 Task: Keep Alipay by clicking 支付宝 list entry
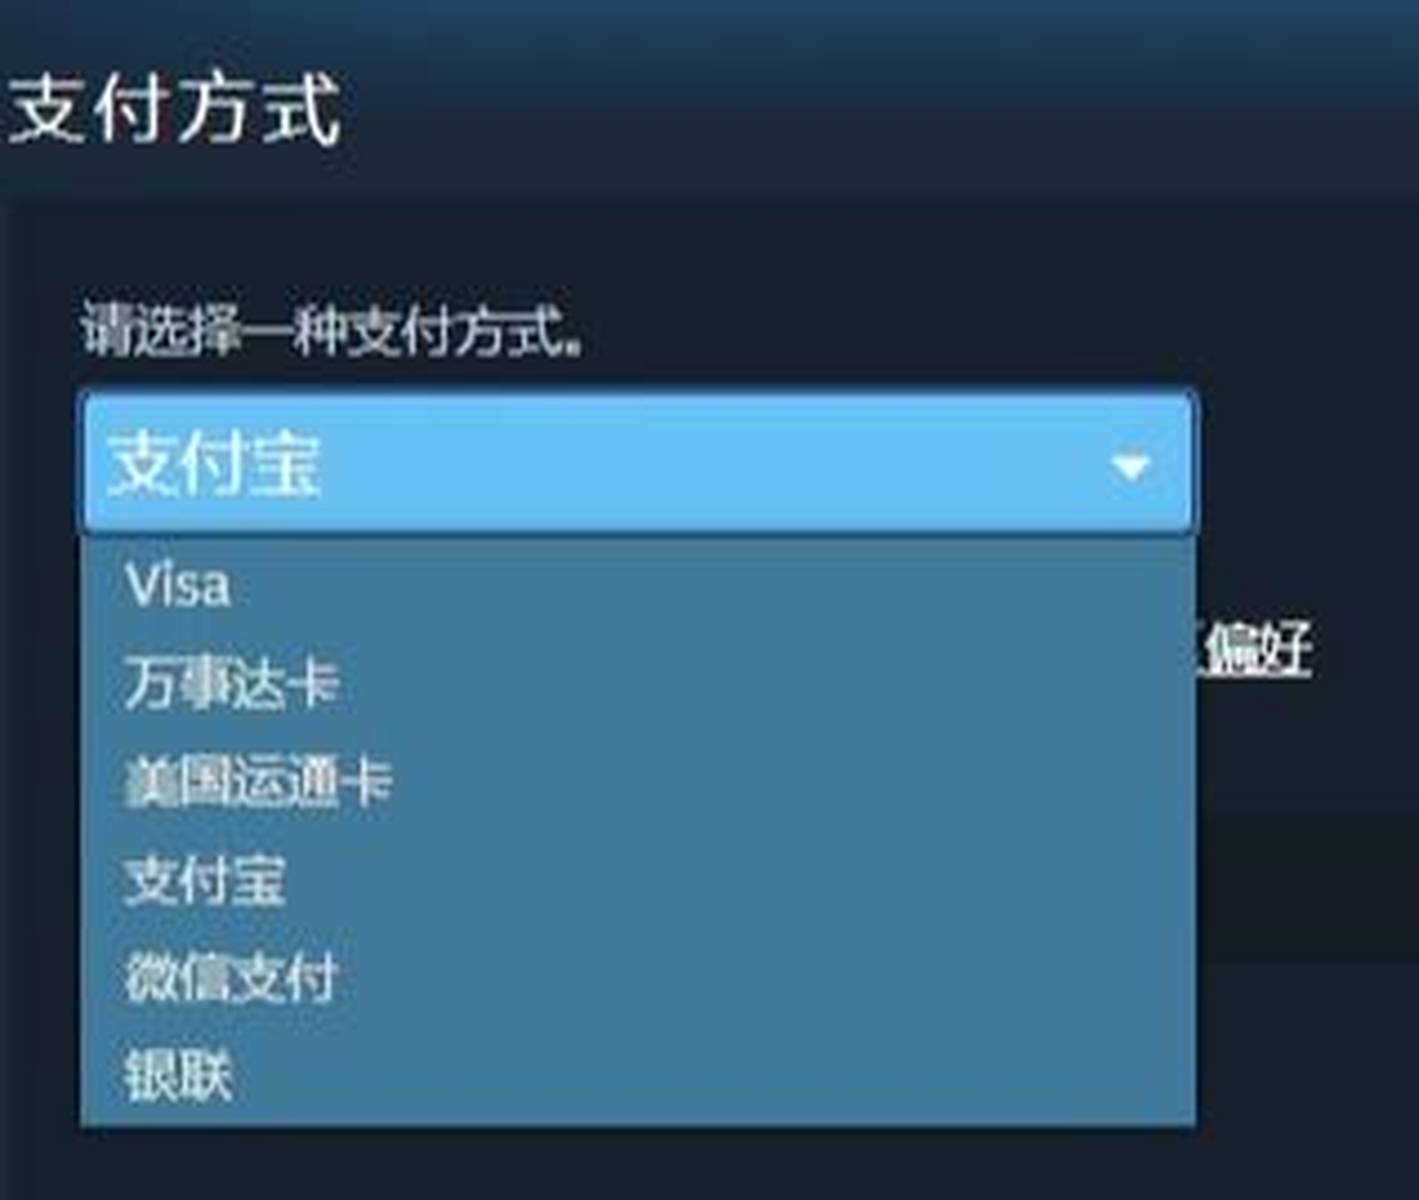coord(637,879)
